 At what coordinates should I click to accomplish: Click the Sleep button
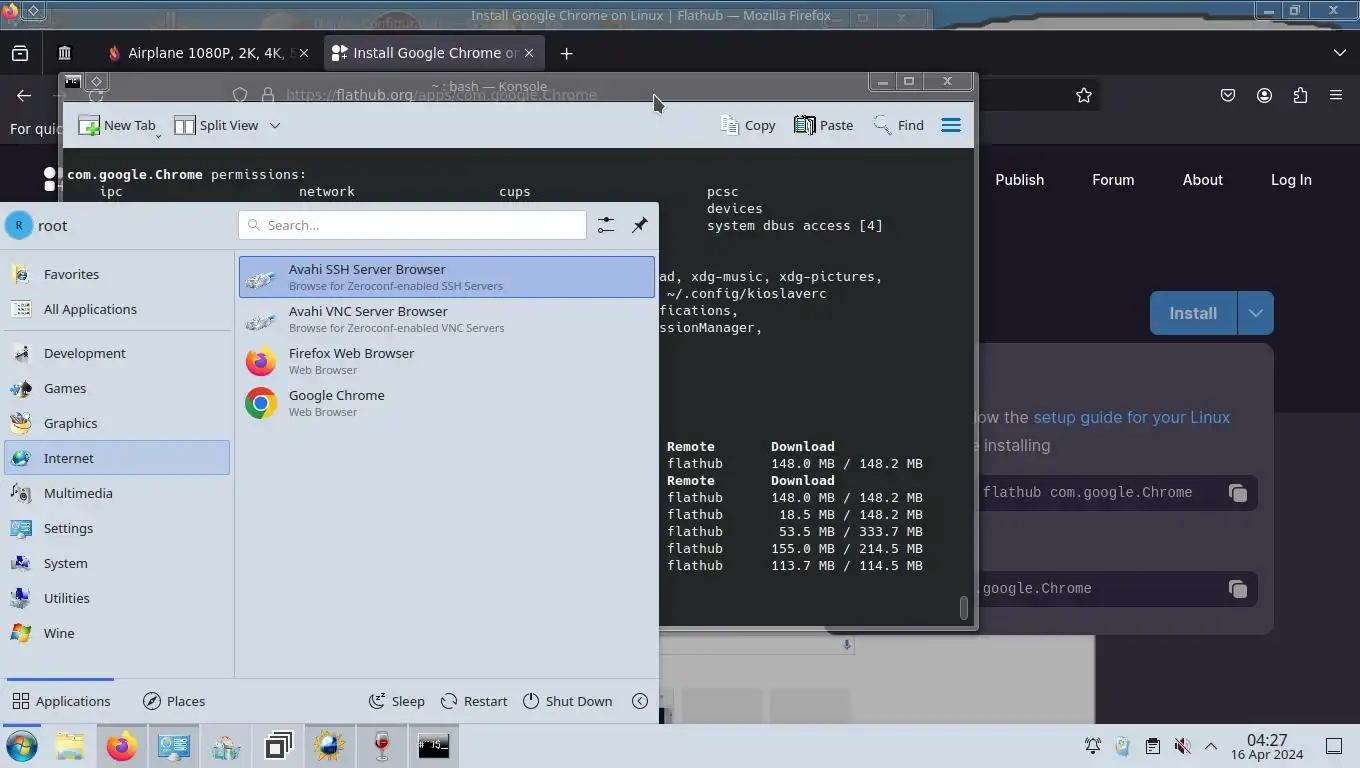coord(397,701)
